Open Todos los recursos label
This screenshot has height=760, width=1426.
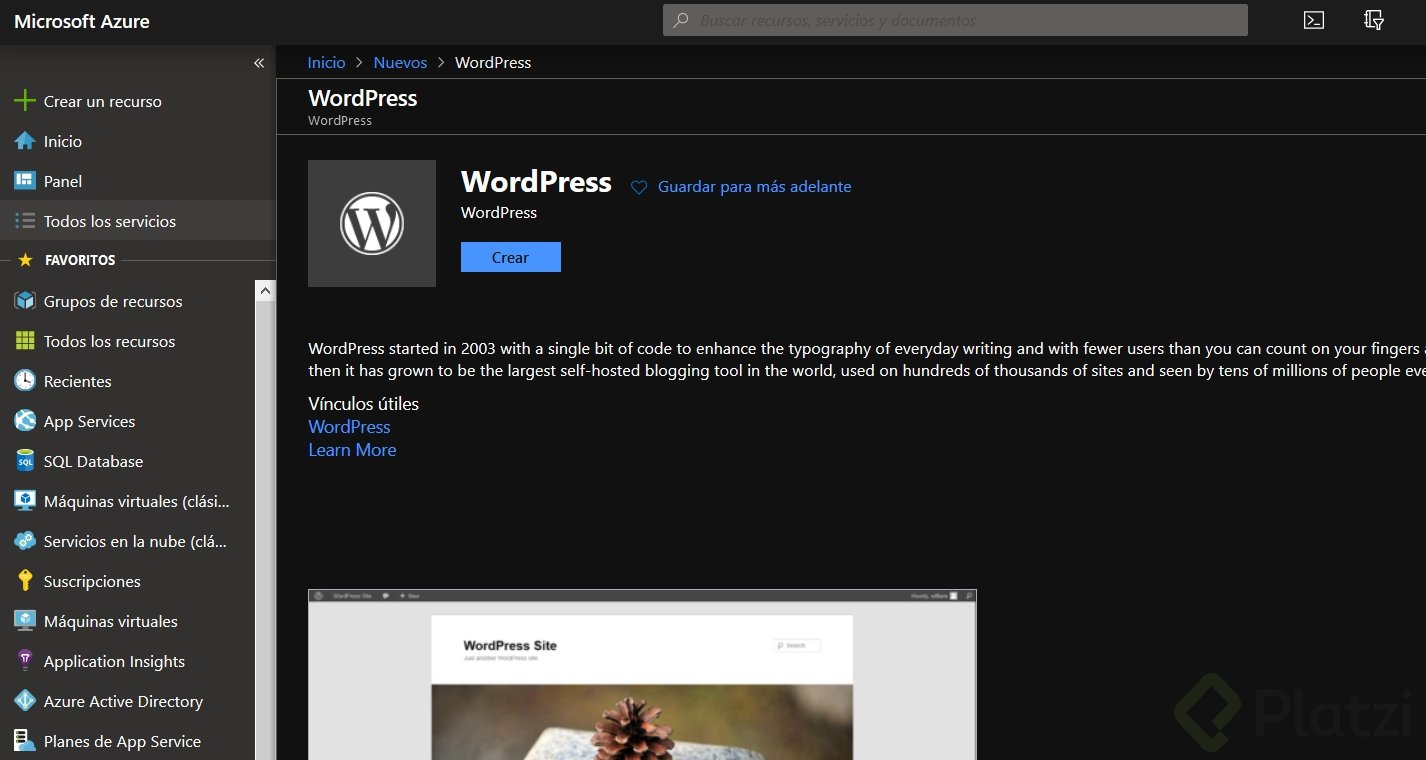tap(110, 341)
